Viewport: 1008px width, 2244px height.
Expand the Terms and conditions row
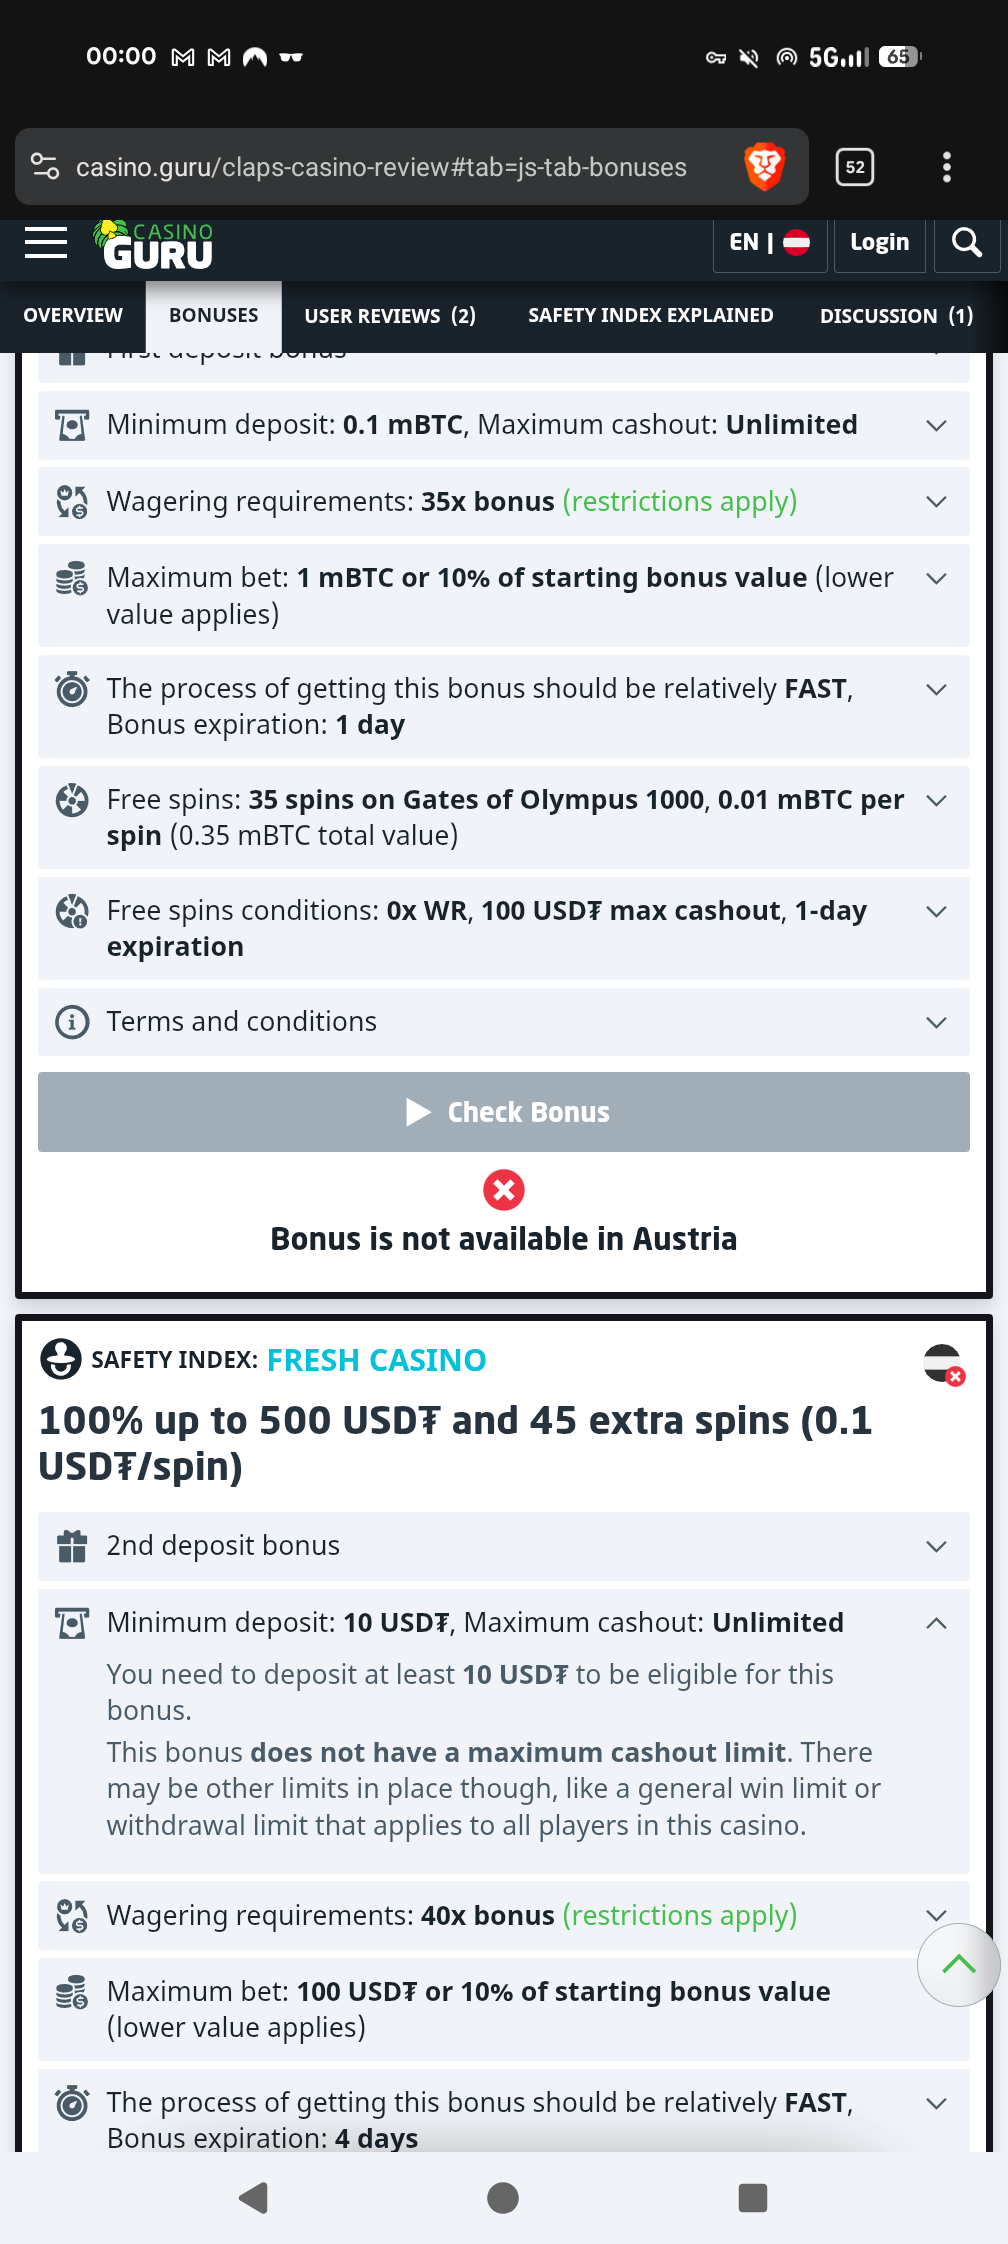click(x=936, y=1022)
